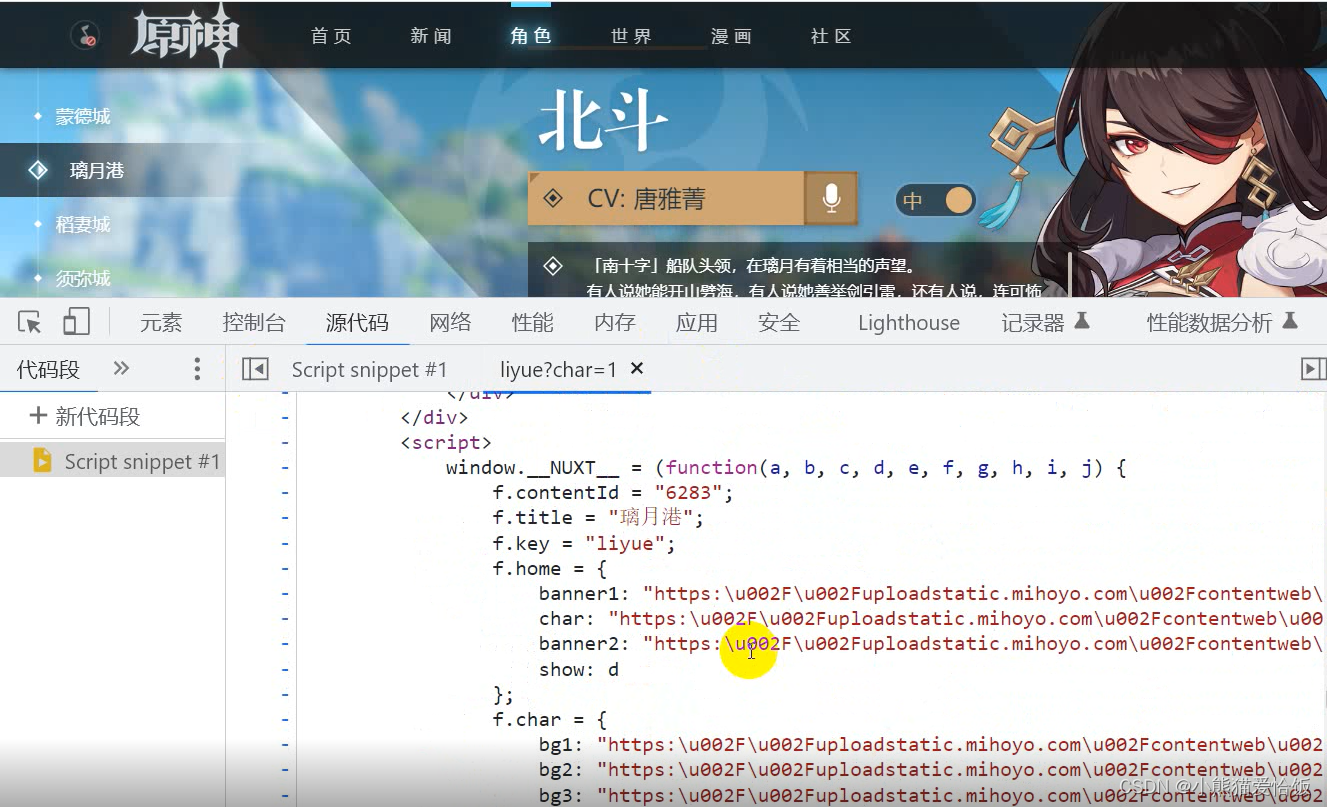
Task: Click the window.__NUXT__ code line
Action: (x=786, y=467)
